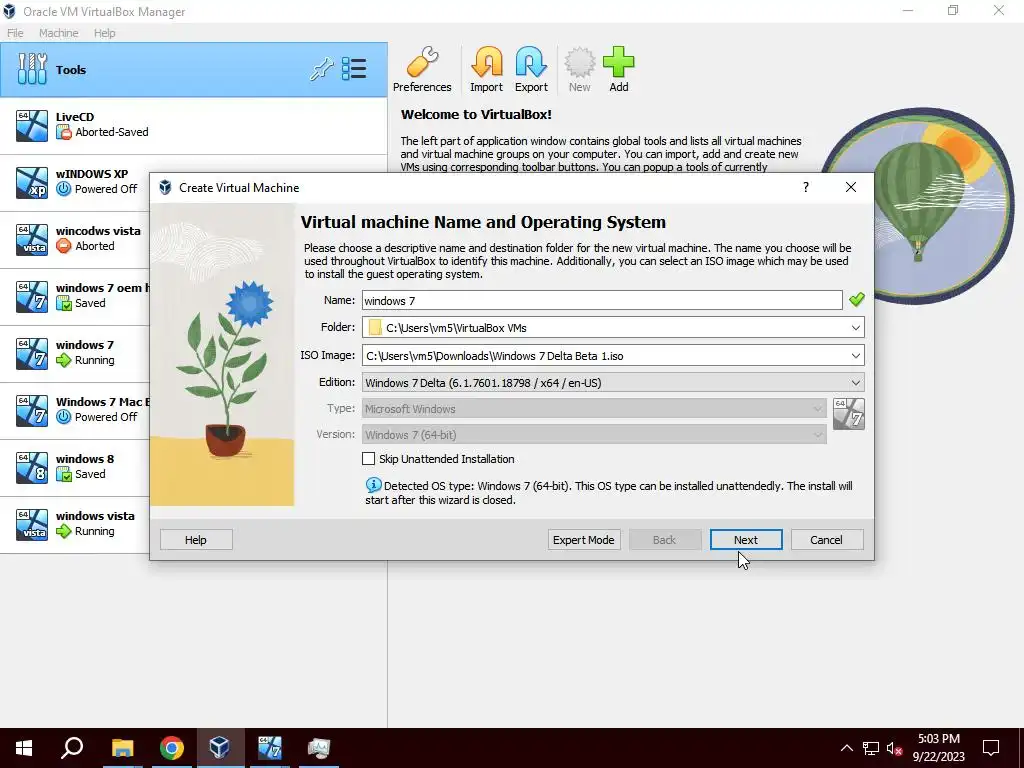
Task: Show hidden tray icons chevron
Action: [846, 748]
